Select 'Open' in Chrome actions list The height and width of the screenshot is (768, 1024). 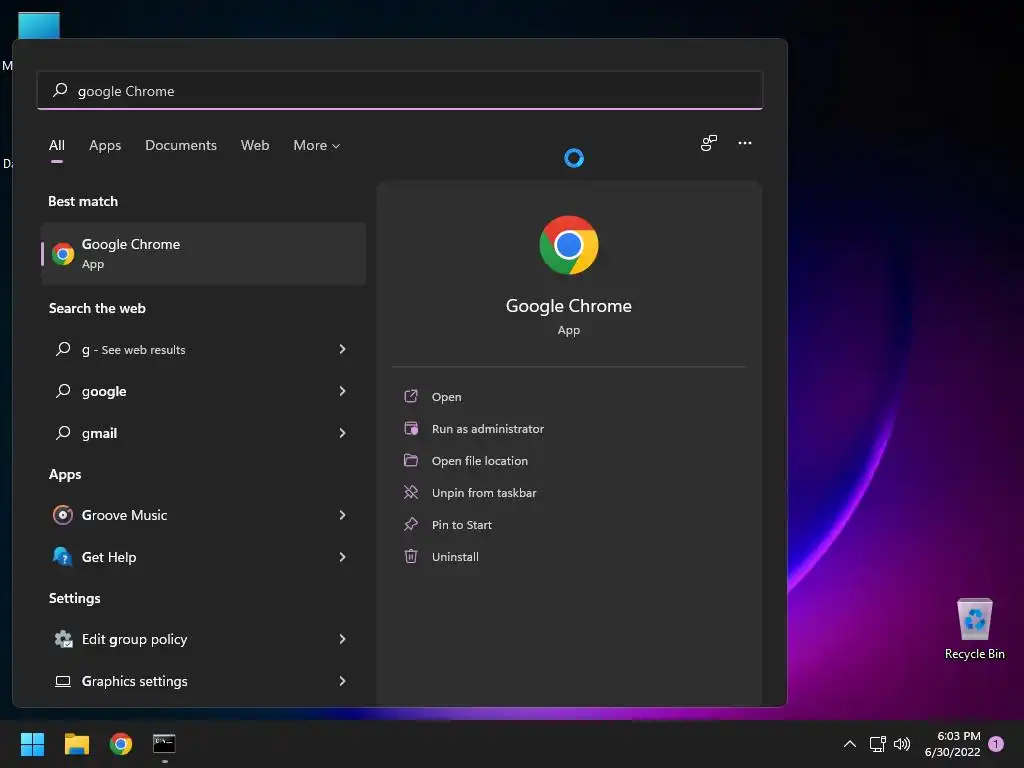click(447, 397)
